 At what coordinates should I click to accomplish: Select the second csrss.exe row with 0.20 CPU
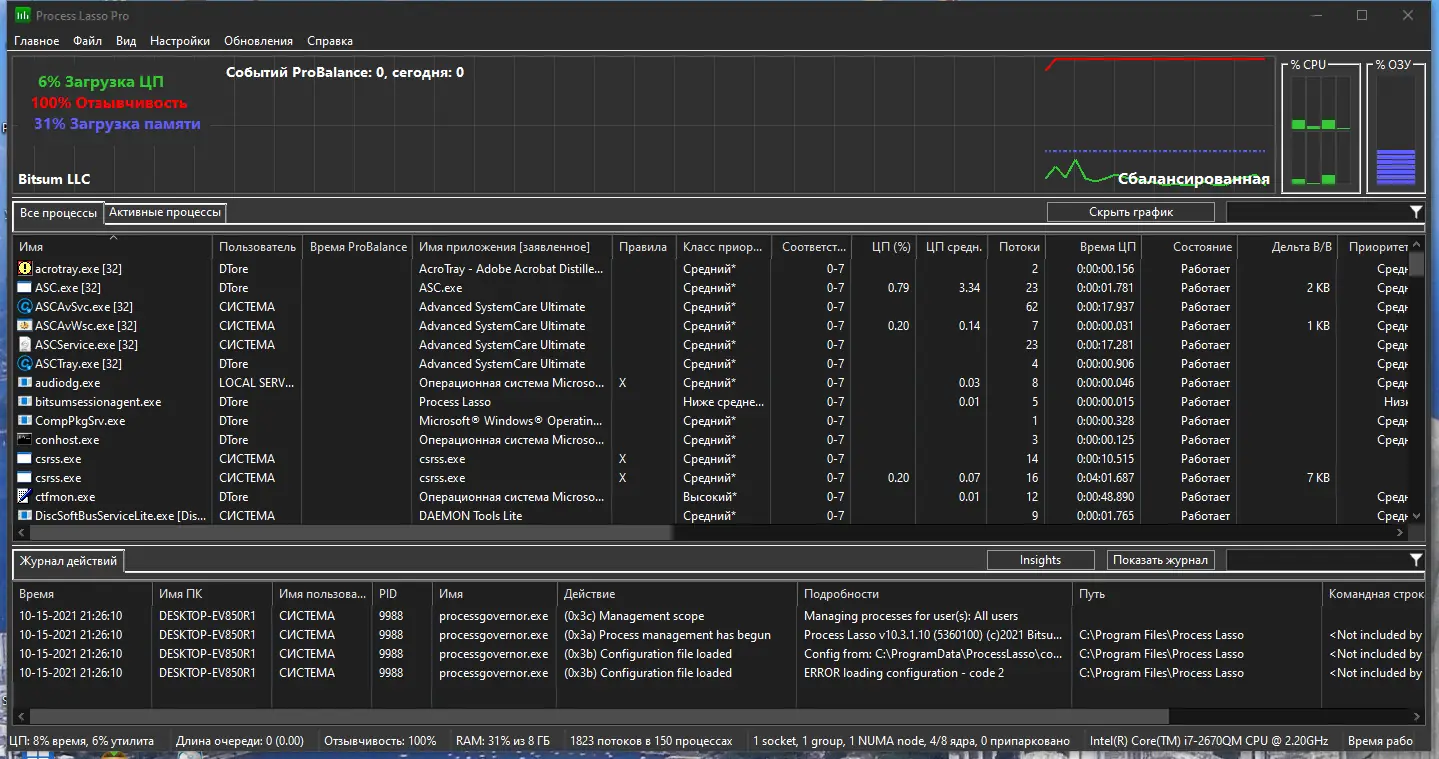coord(711,478)
